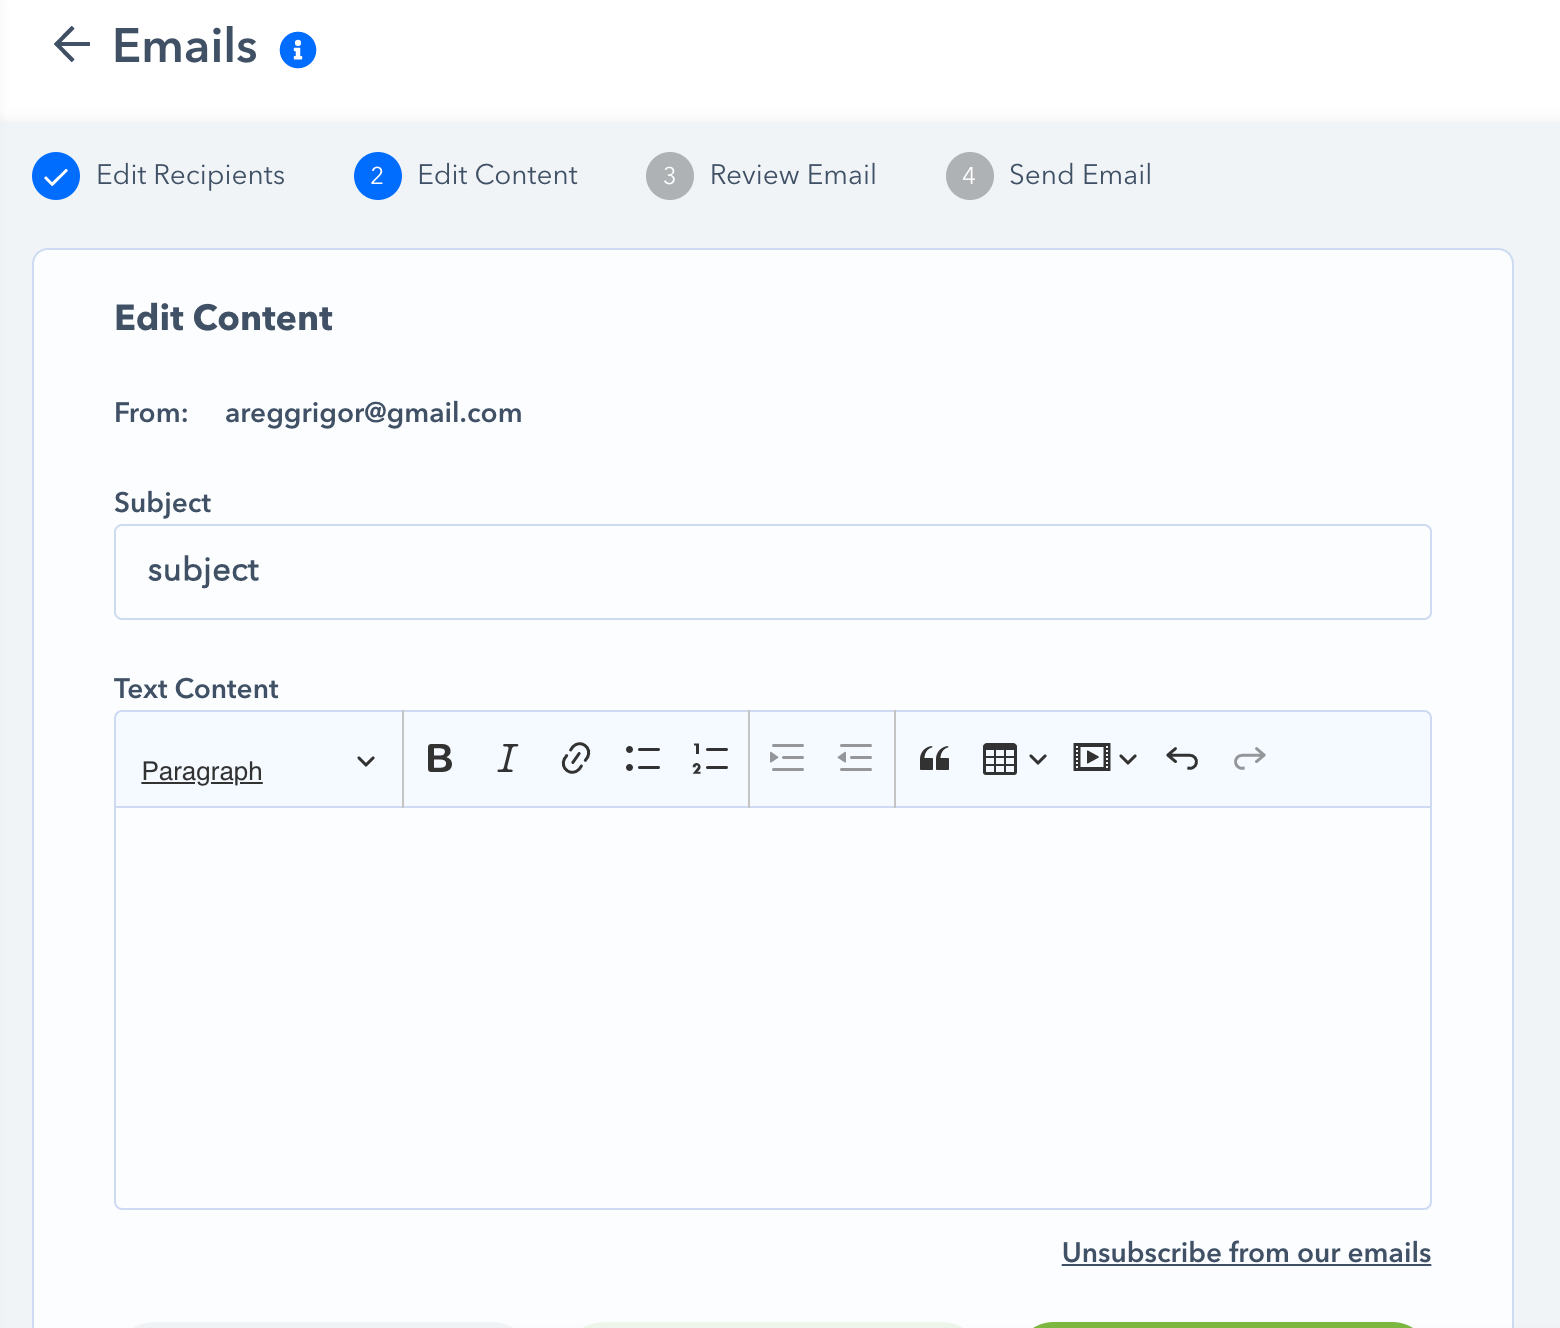Insert a numbered list
This screenshot has height=1328, width=1560.
[710, 759]
